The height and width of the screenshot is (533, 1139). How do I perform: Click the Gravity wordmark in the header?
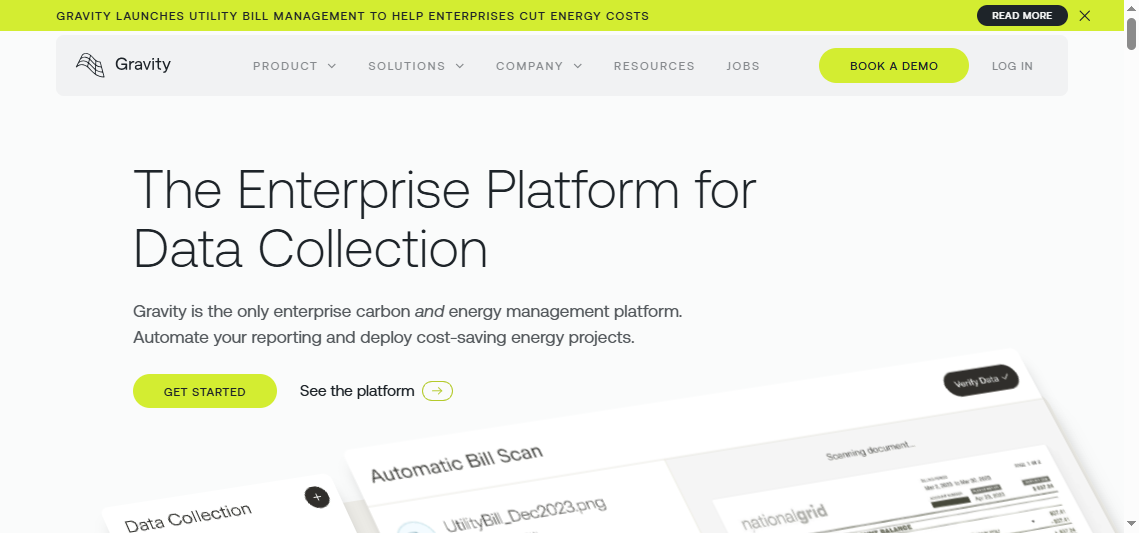click(x=143, y=65)
